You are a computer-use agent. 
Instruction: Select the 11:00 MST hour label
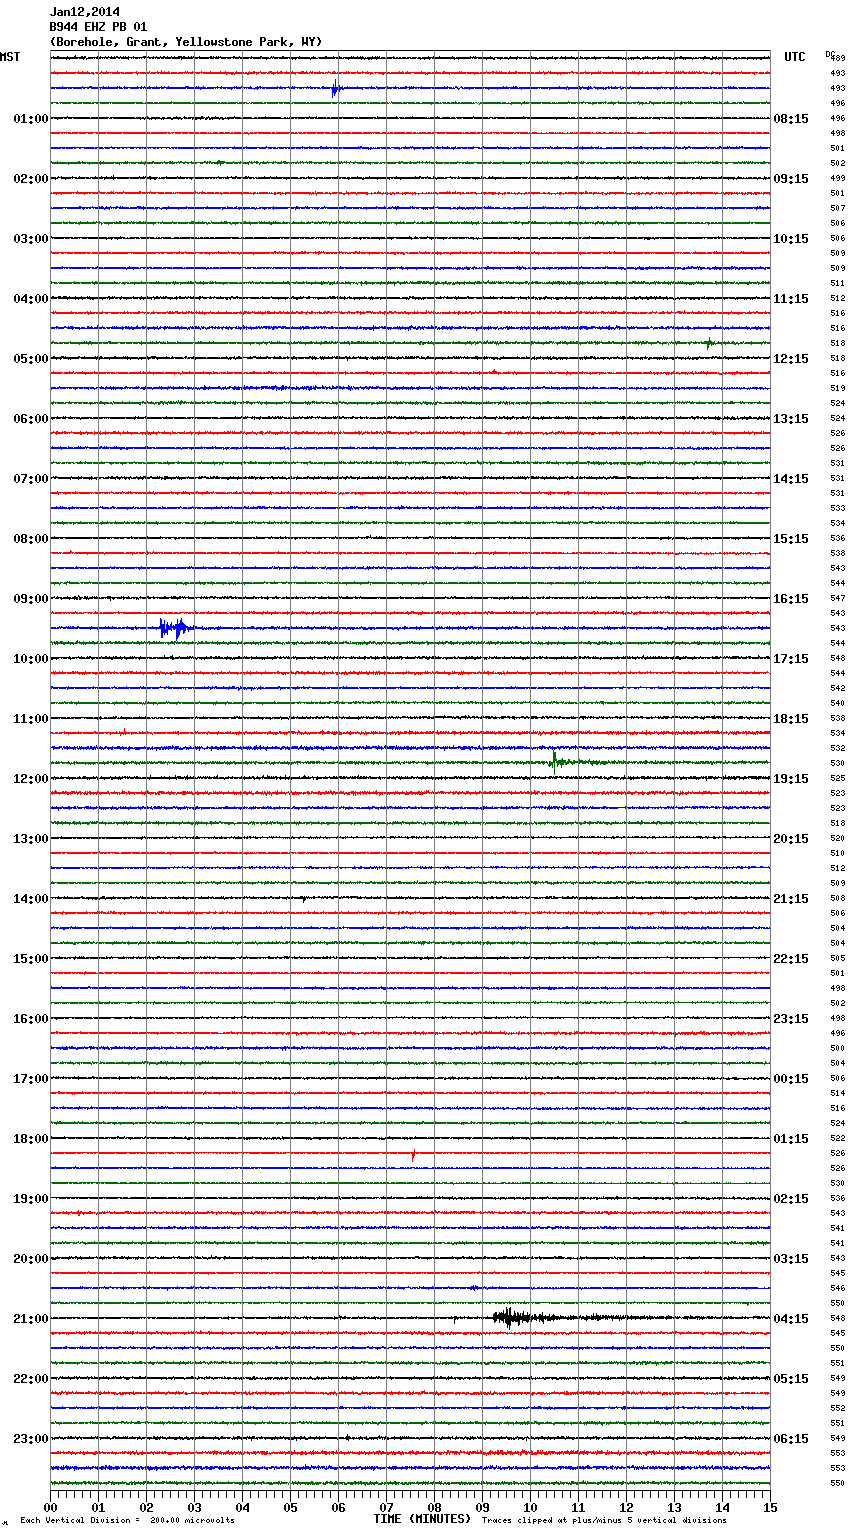pyautogui.click(x=30, y=719)
